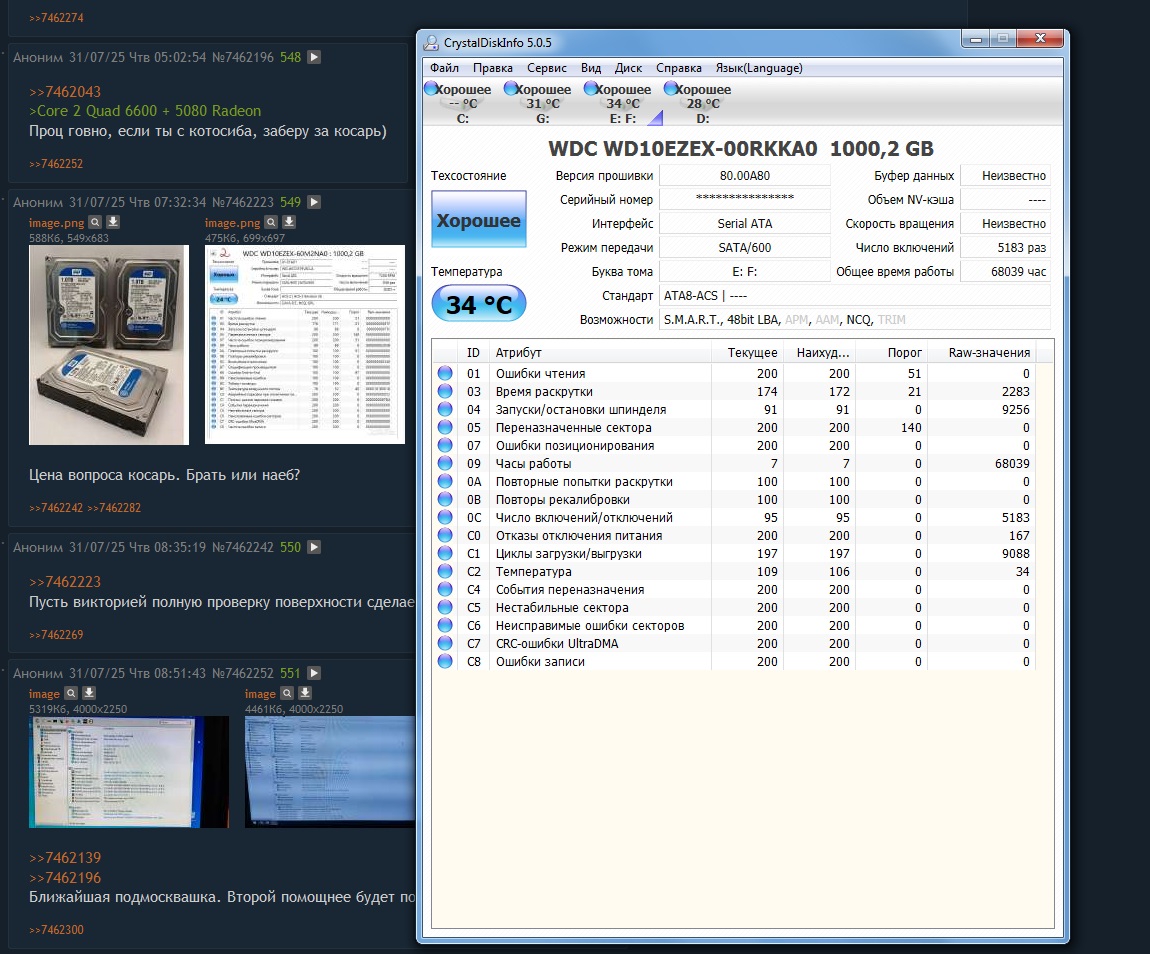Click the Число включений value 5183 раз
The image size is (1150, 954).
[x=1006, y=247]
